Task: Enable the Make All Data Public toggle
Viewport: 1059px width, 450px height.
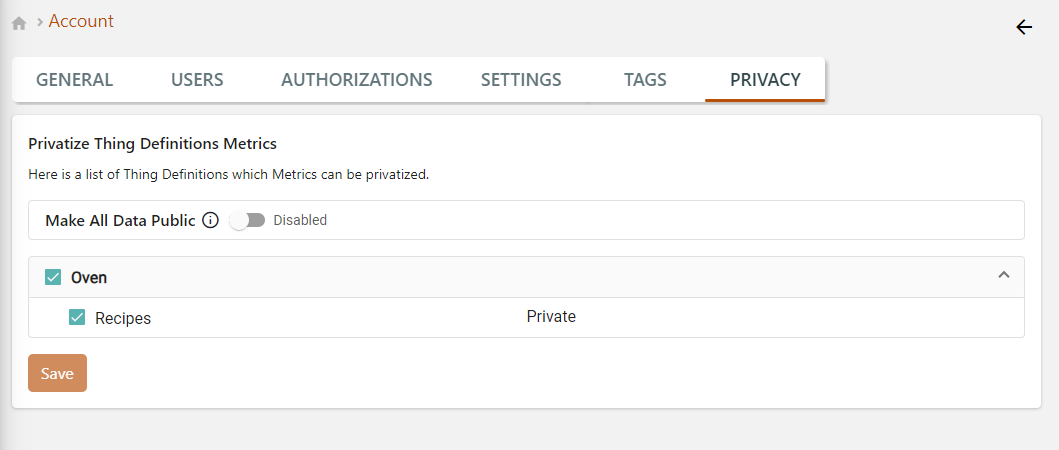Action: pos(247,220)
